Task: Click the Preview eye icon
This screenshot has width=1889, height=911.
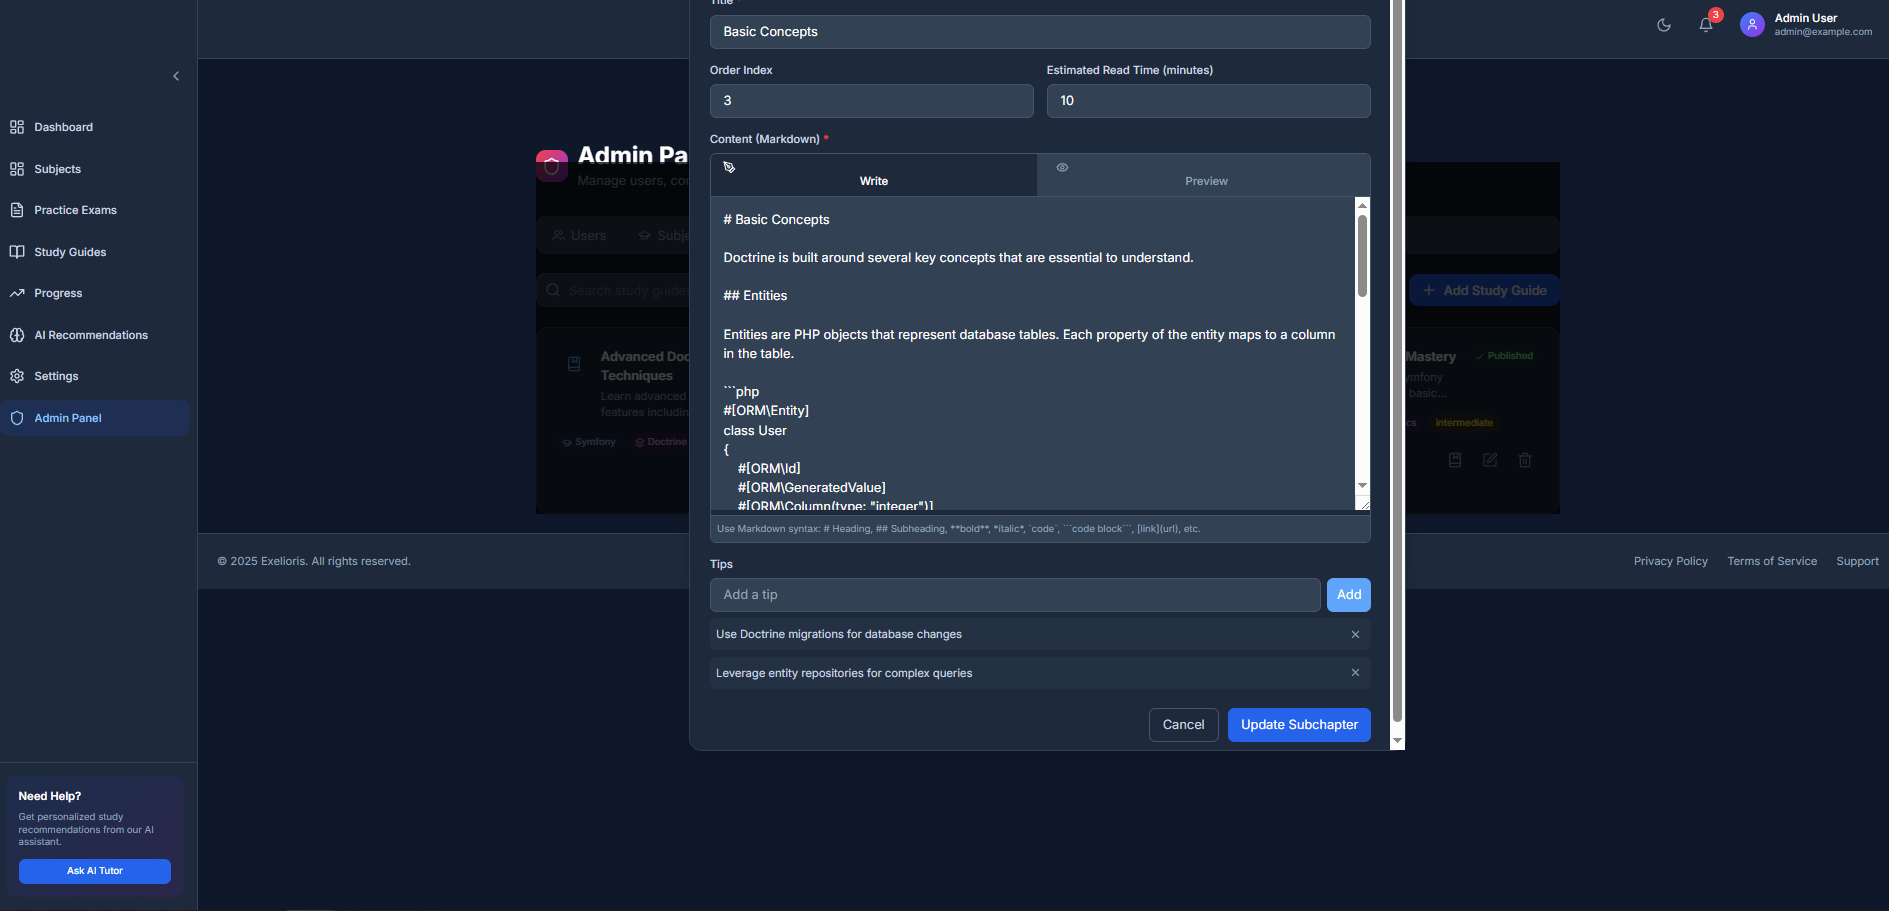Action: (1062, 167)
